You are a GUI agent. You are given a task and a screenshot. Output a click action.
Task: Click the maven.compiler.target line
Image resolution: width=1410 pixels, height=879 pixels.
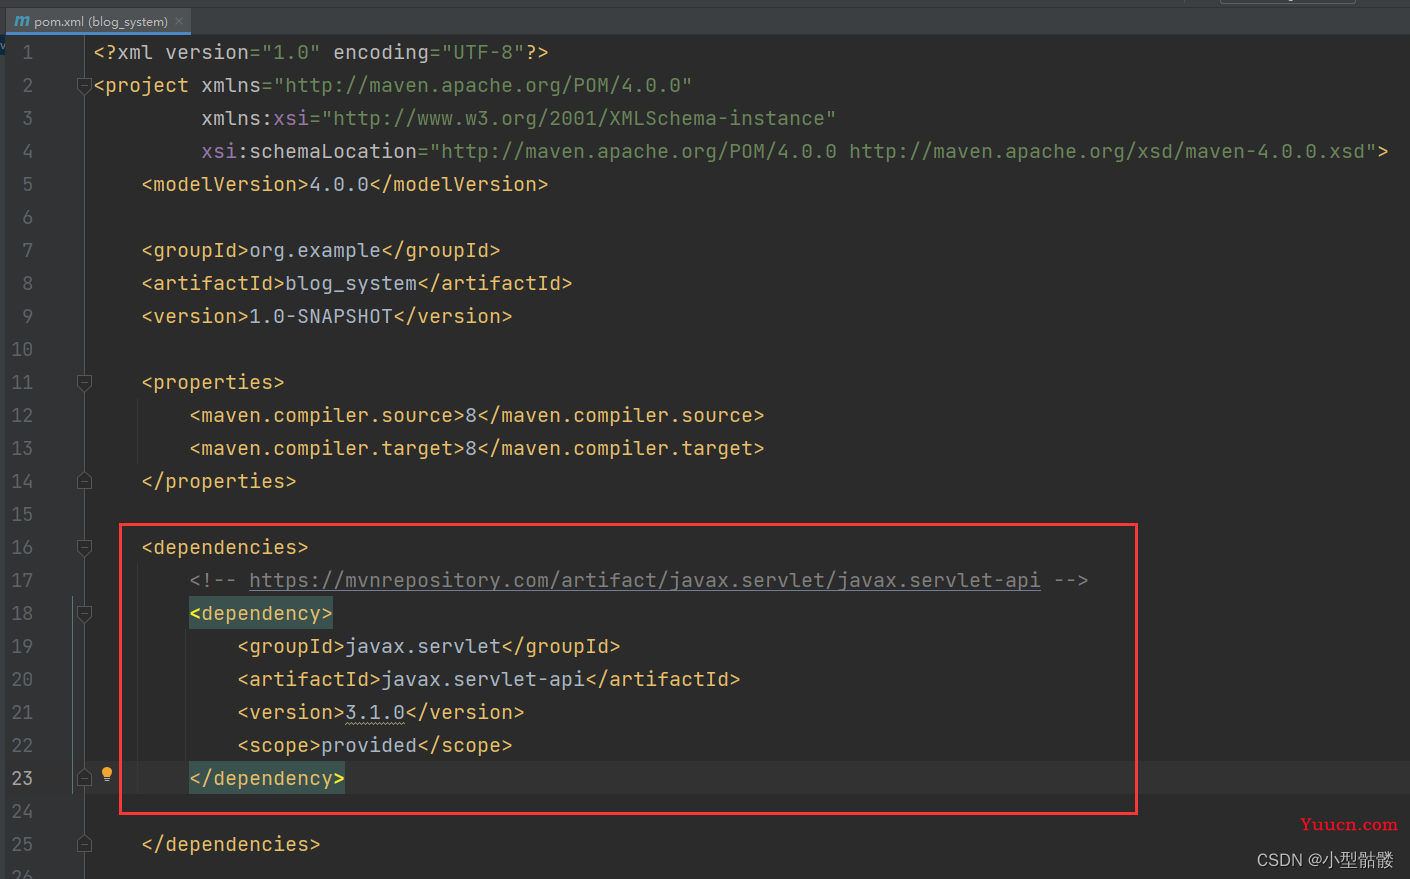tap(477, 448)
